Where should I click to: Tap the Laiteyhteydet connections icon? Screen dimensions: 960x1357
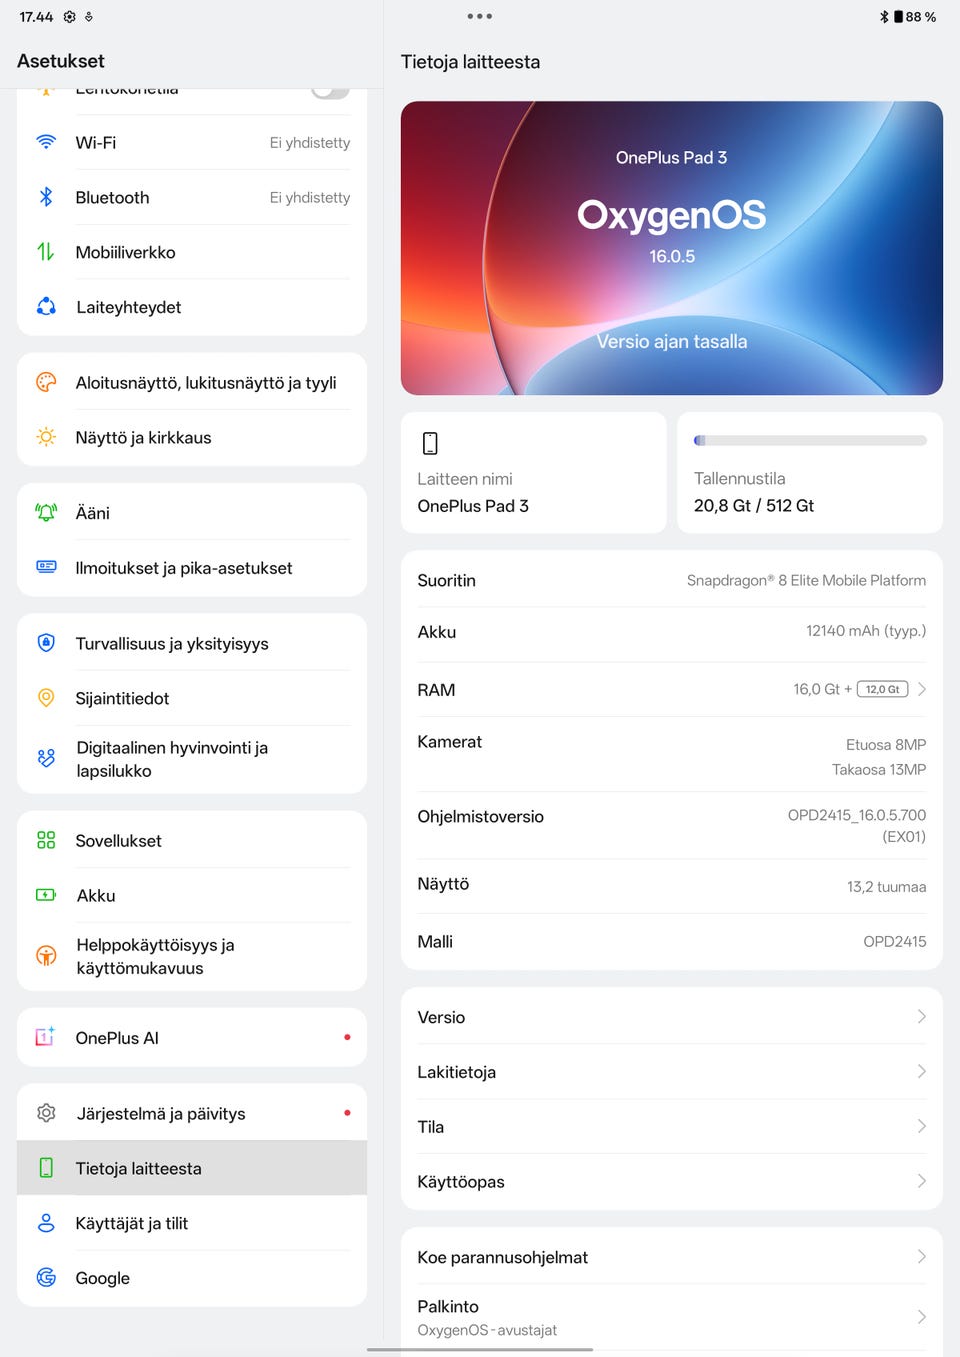(46, 307)
